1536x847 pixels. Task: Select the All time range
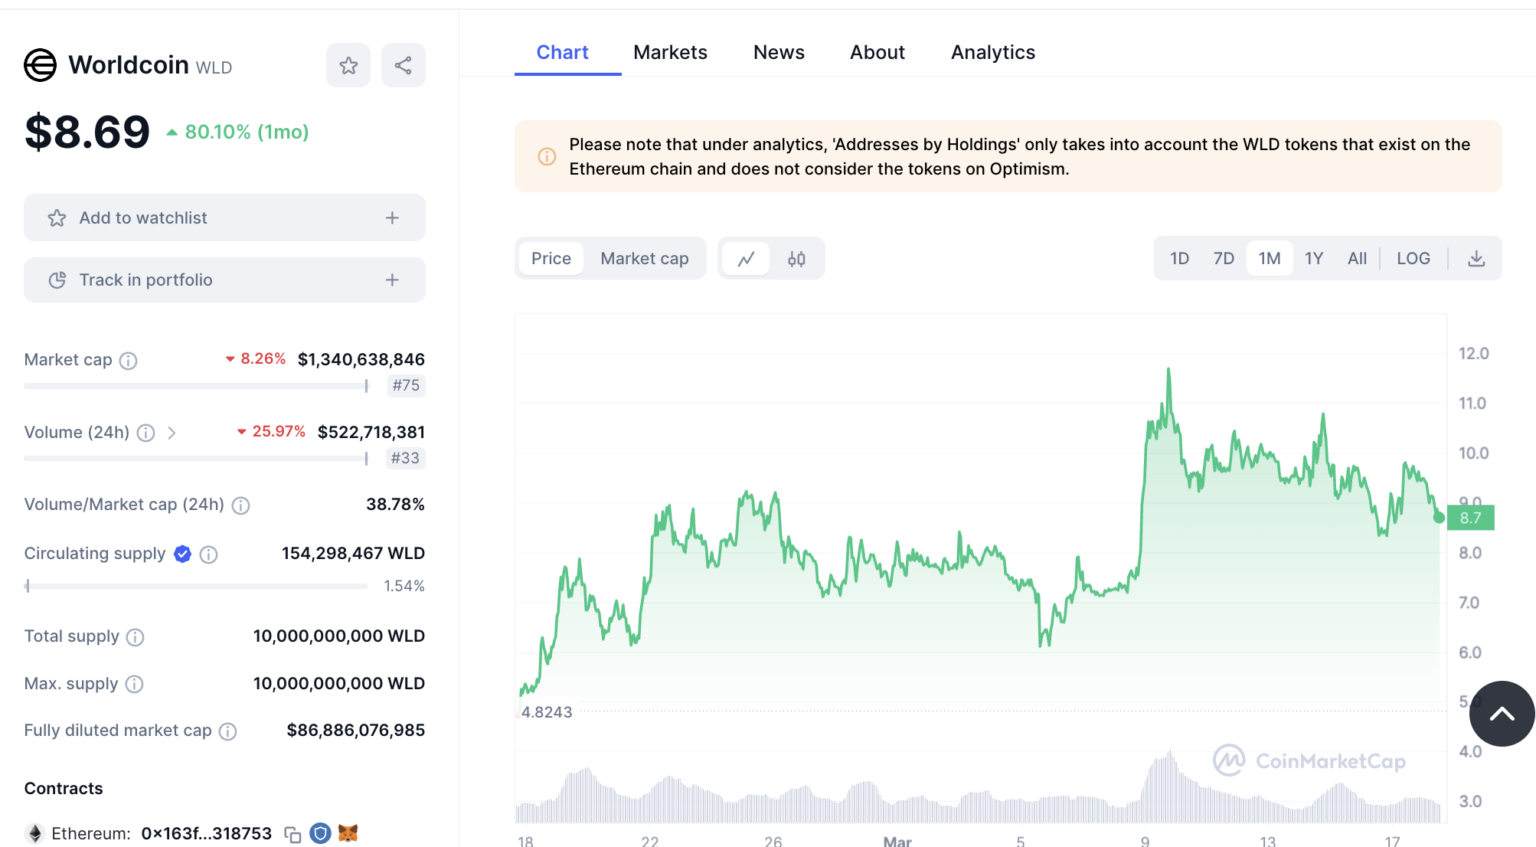(x=1356, y=259)
